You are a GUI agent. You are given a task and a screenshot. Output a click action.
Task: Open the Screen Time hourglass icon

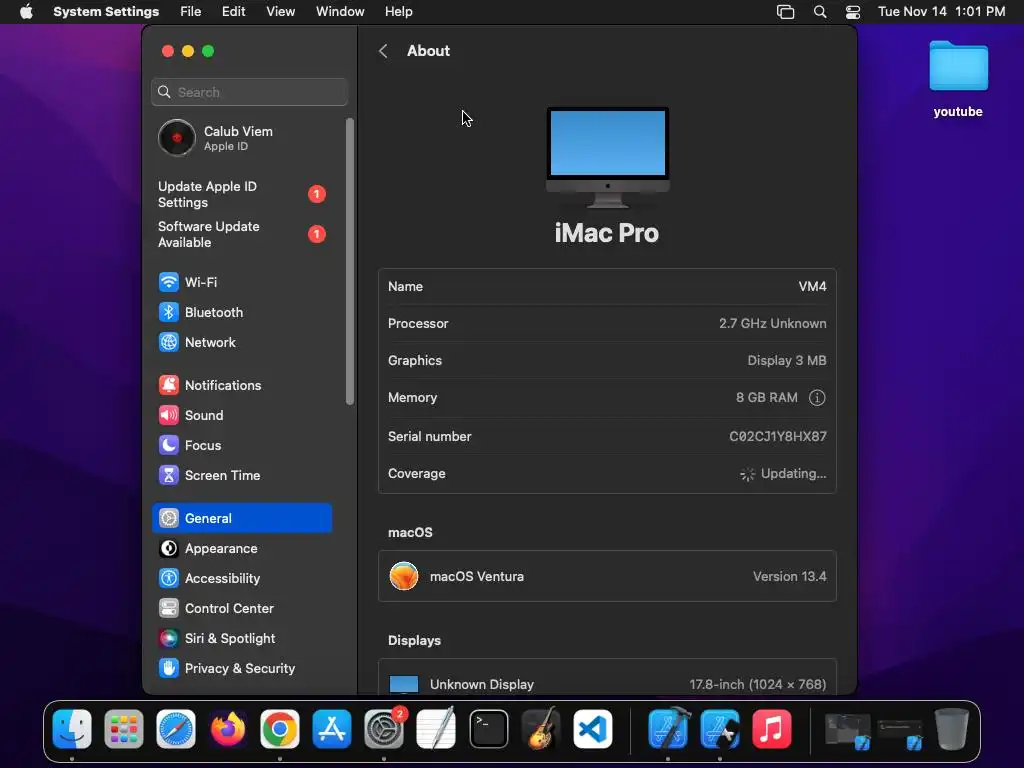(168, 475)
